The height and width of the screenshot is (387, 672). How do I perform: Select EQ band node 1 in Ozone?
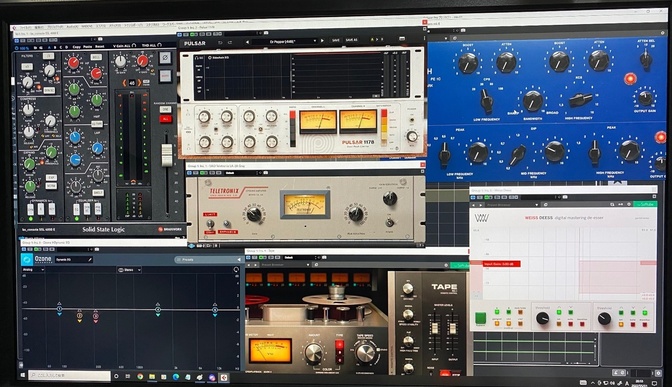(59, 309)
